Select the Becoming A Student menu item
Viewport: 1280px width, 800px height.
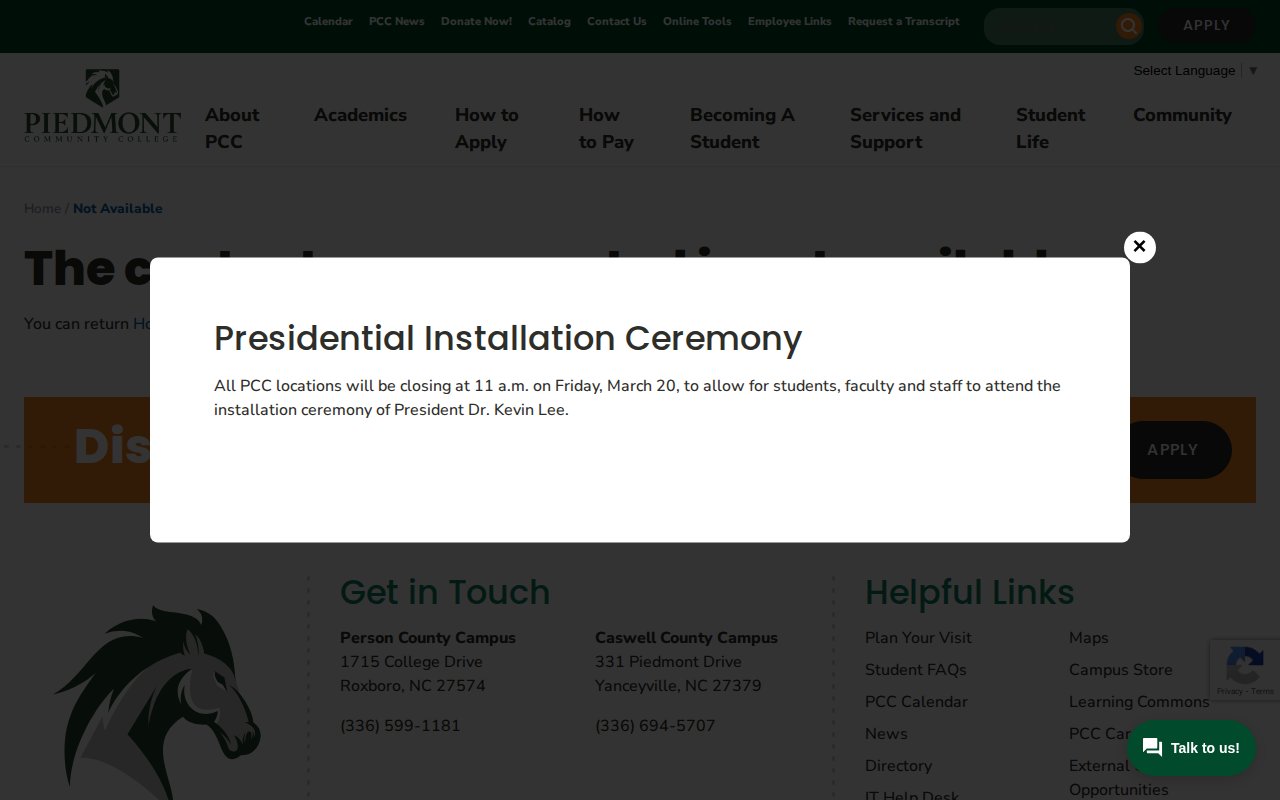(742, 128)
